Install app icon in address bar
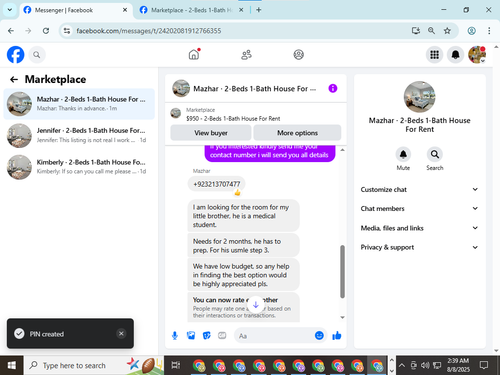 [416, 31]
